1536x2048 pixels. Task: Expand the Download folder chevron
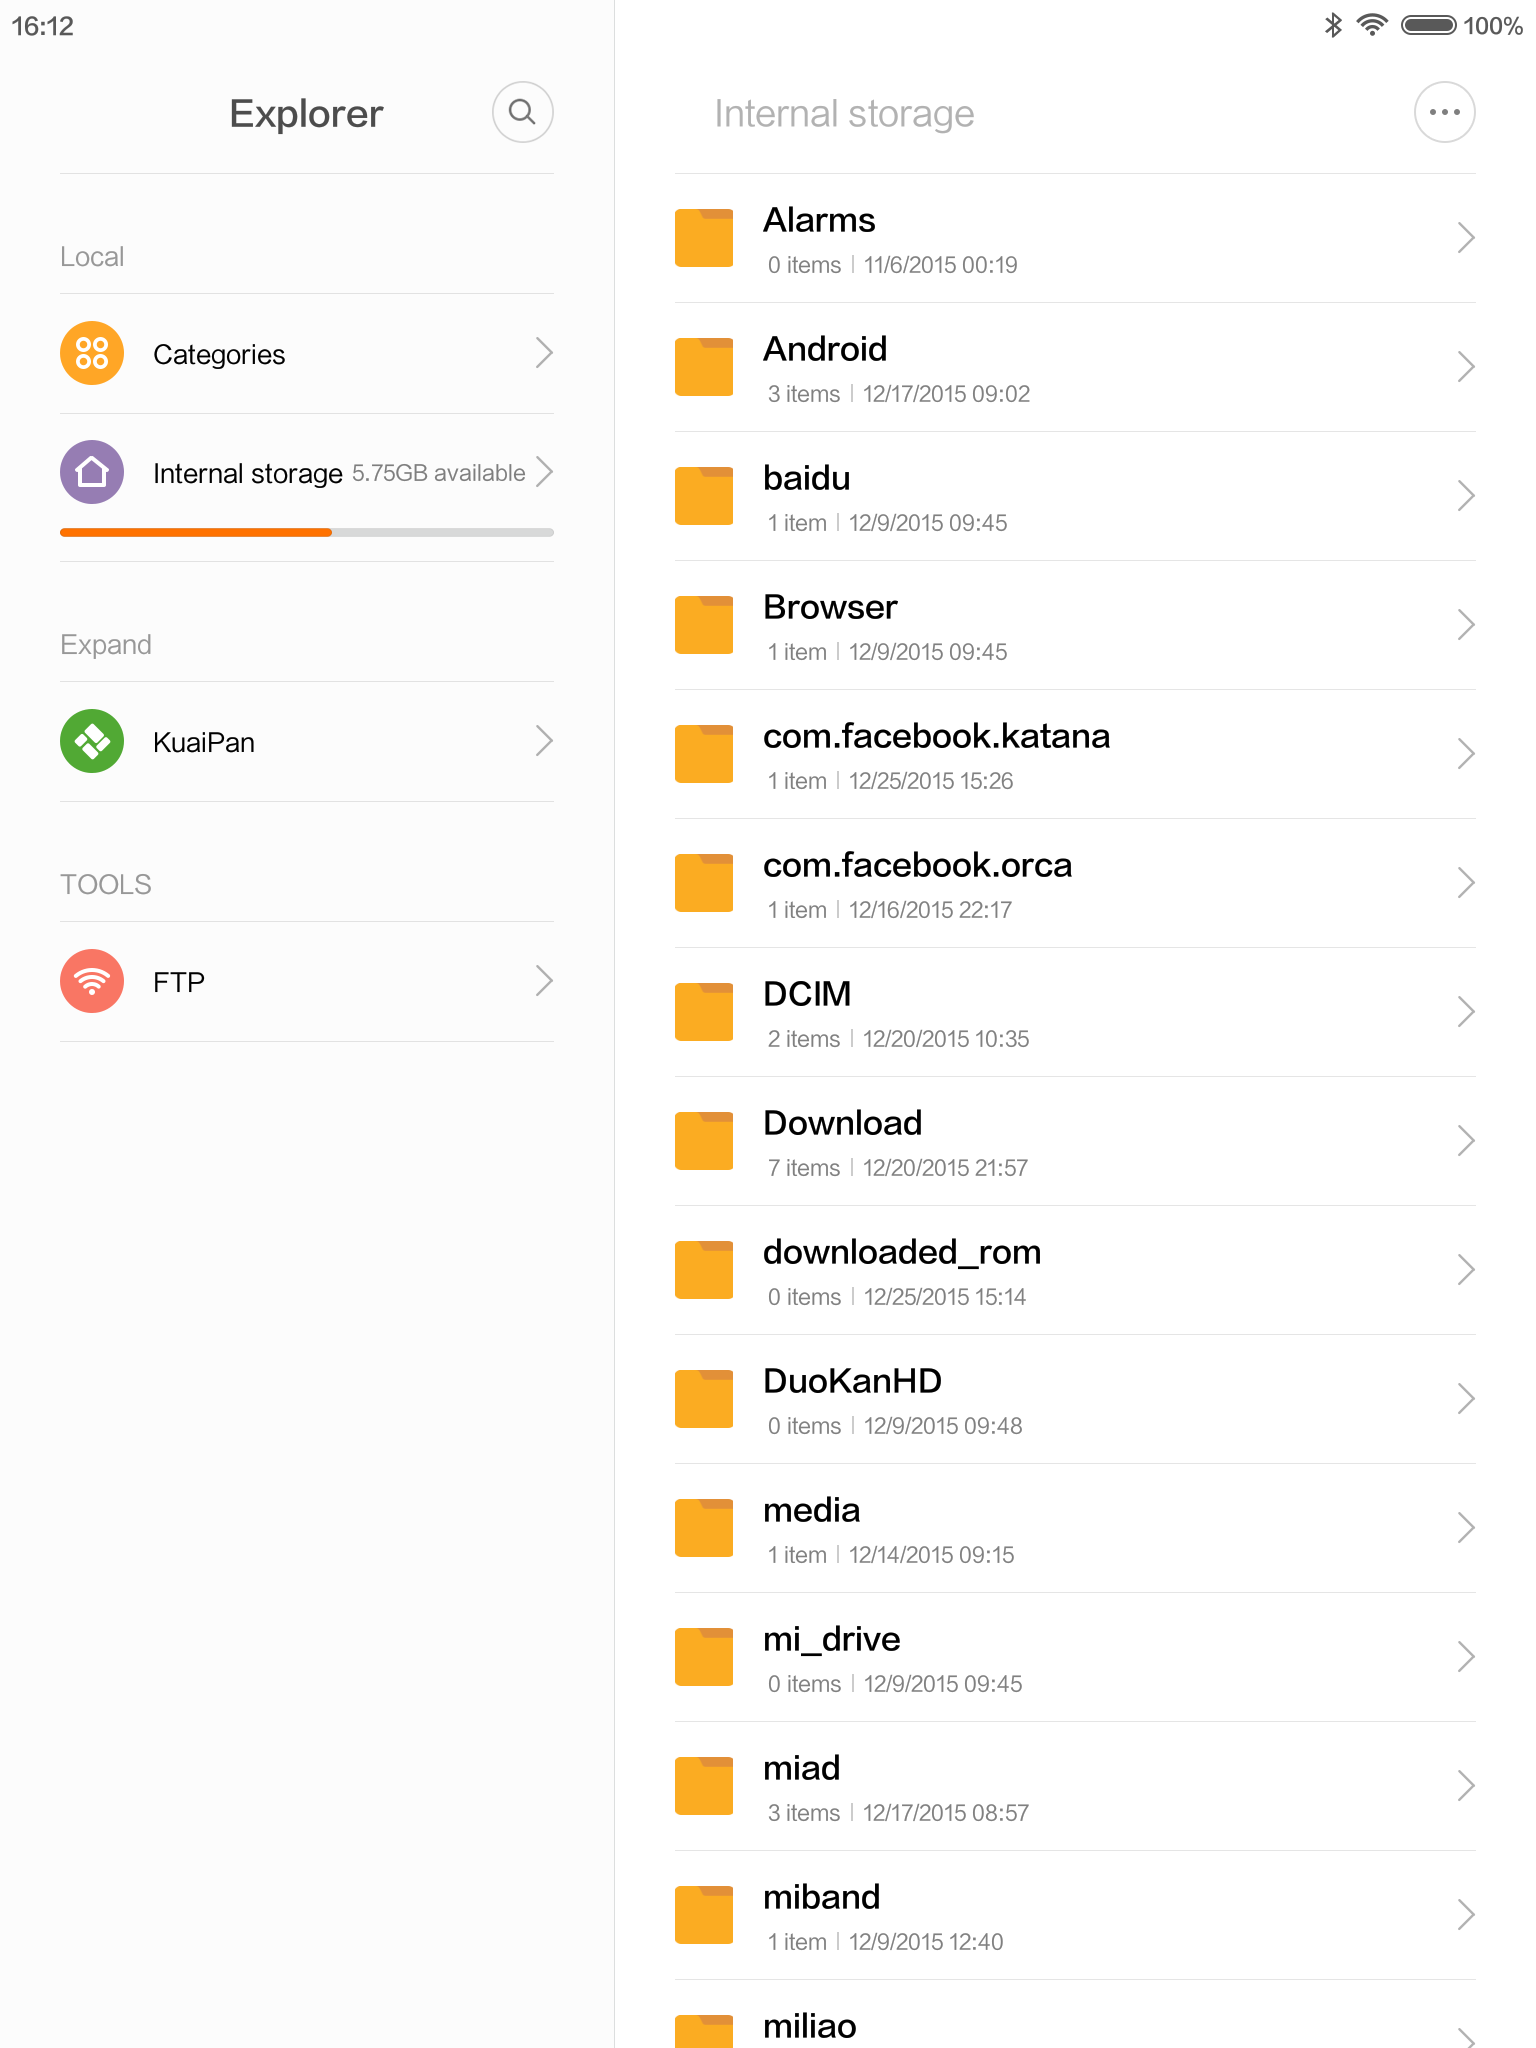point(1466,1141)
